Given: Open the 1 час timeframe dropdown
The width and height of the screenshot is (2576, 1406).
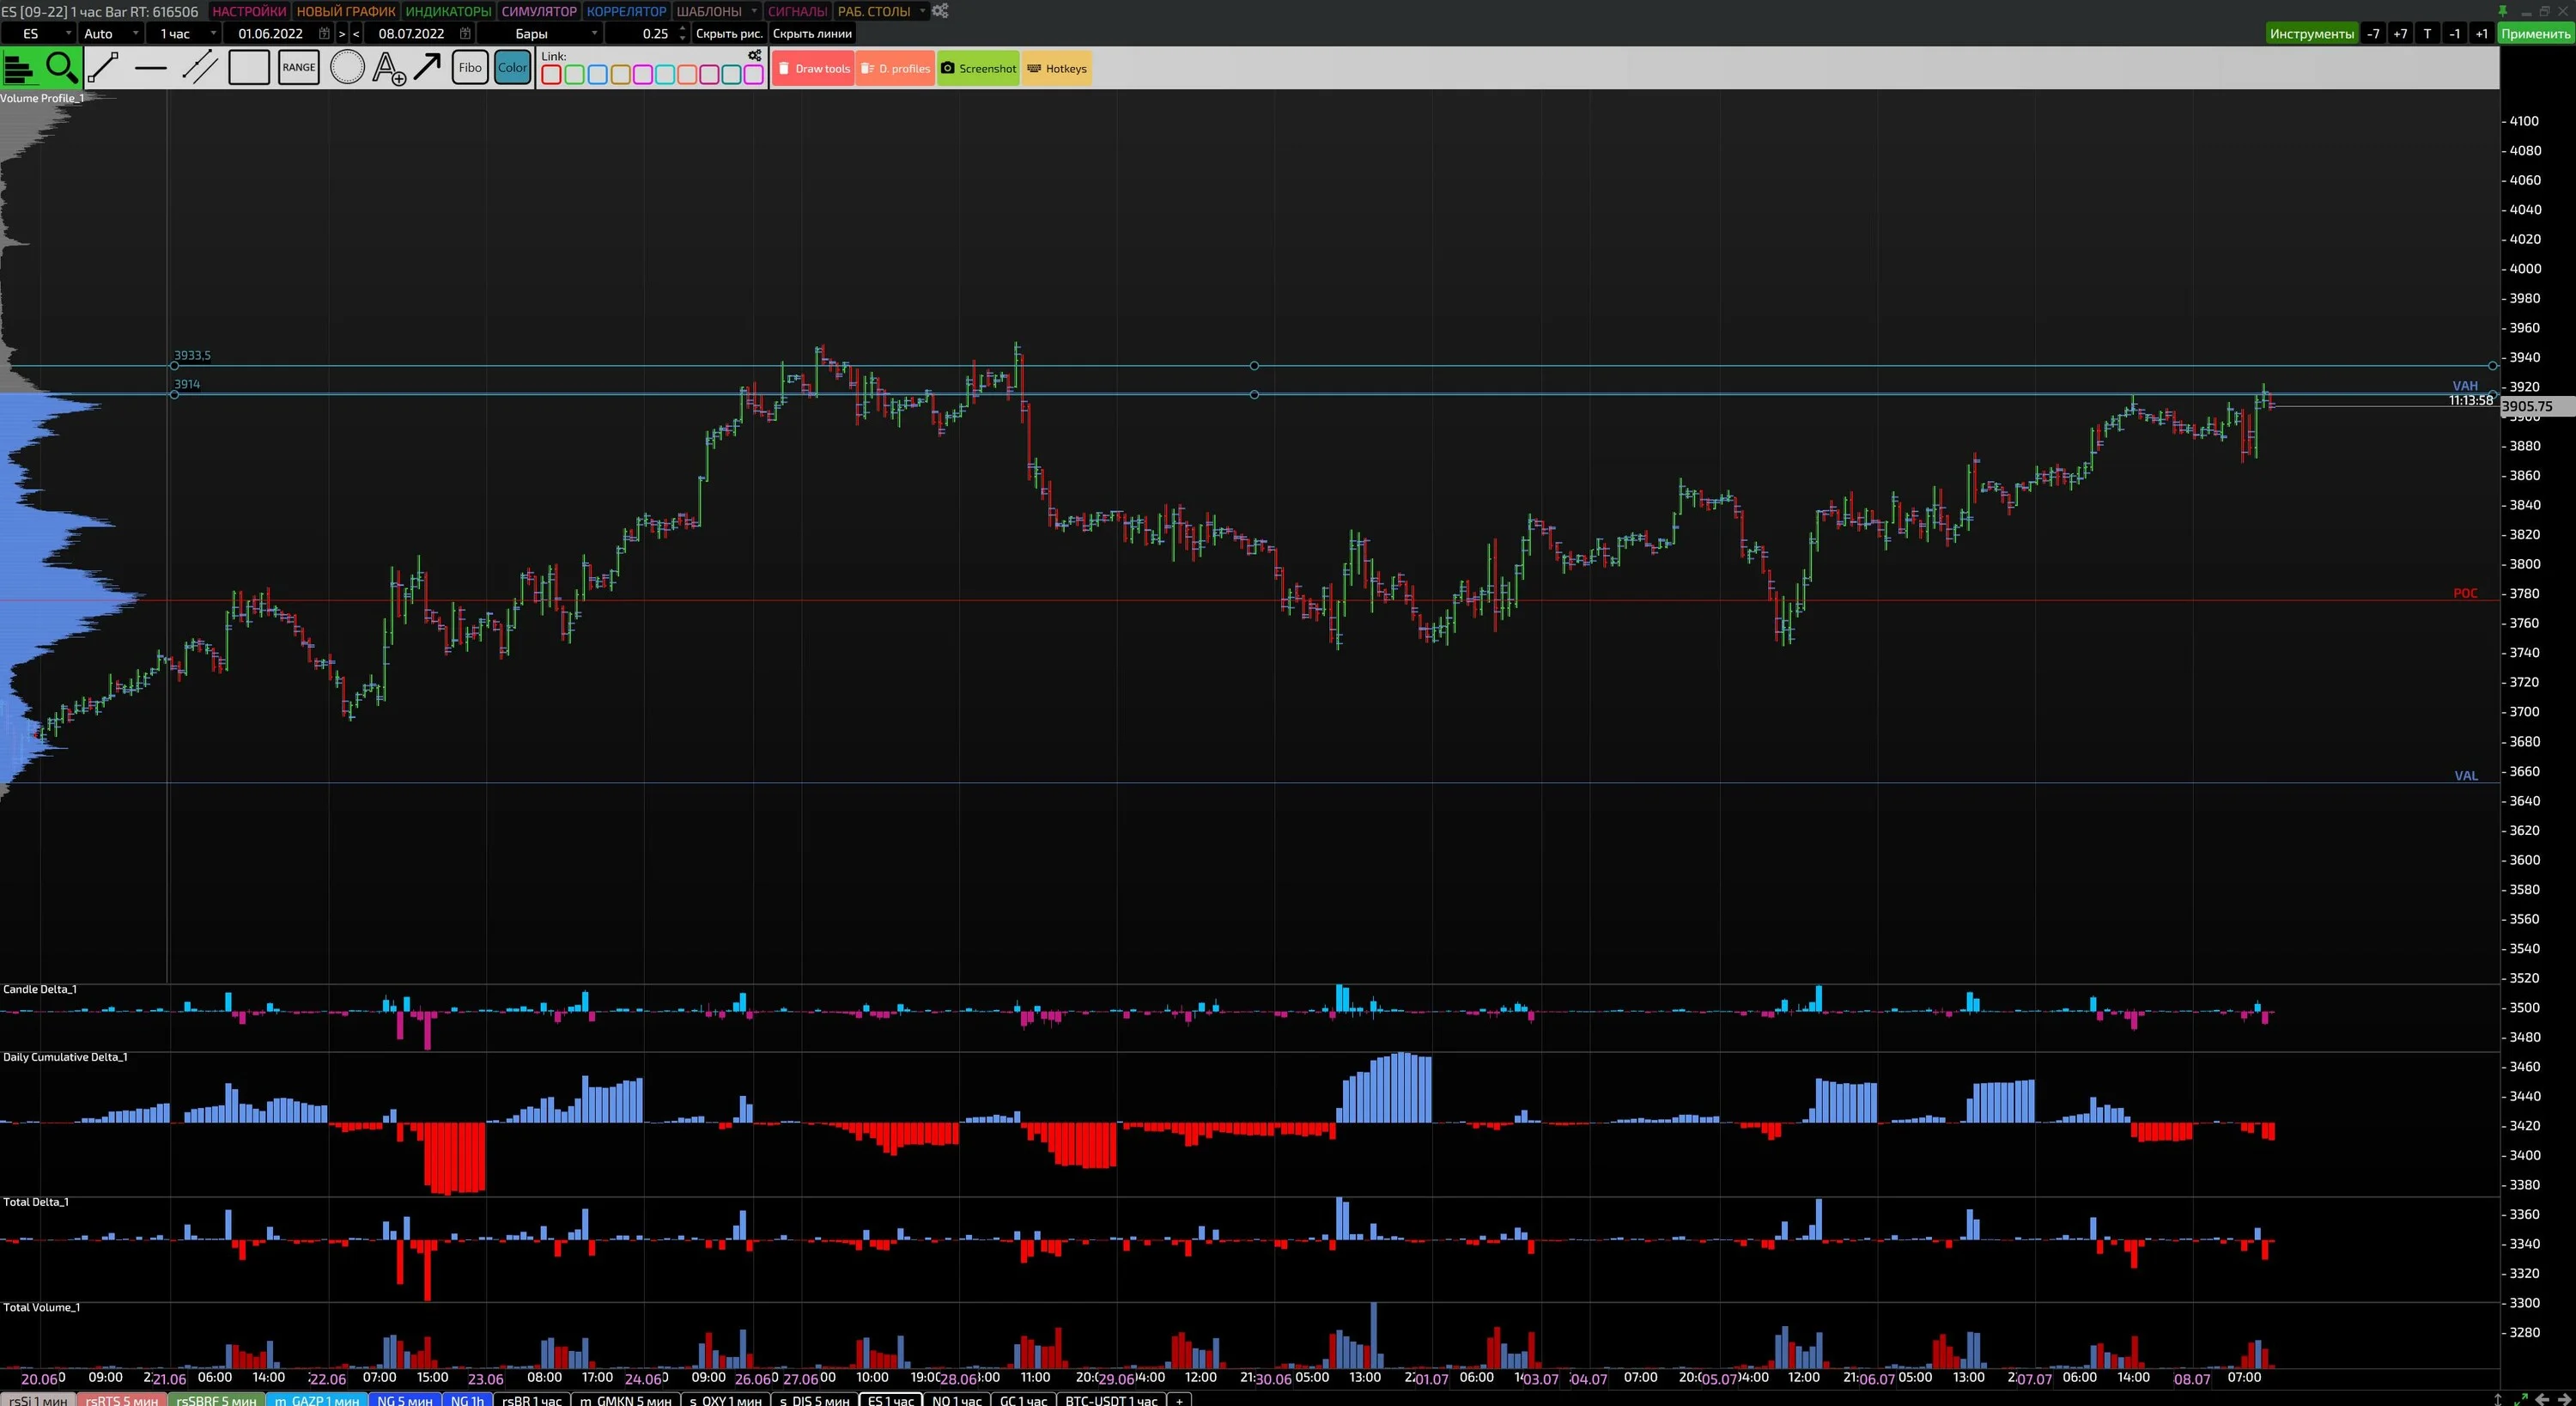Looking at the screenshot, I should pos(212,33).
